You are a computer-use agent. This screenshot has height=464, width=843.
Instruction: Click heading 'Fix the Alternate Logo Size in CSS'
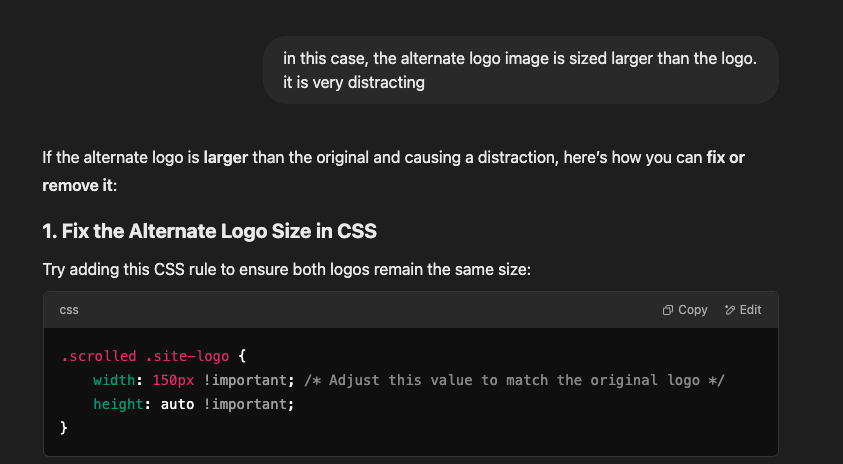209,231
